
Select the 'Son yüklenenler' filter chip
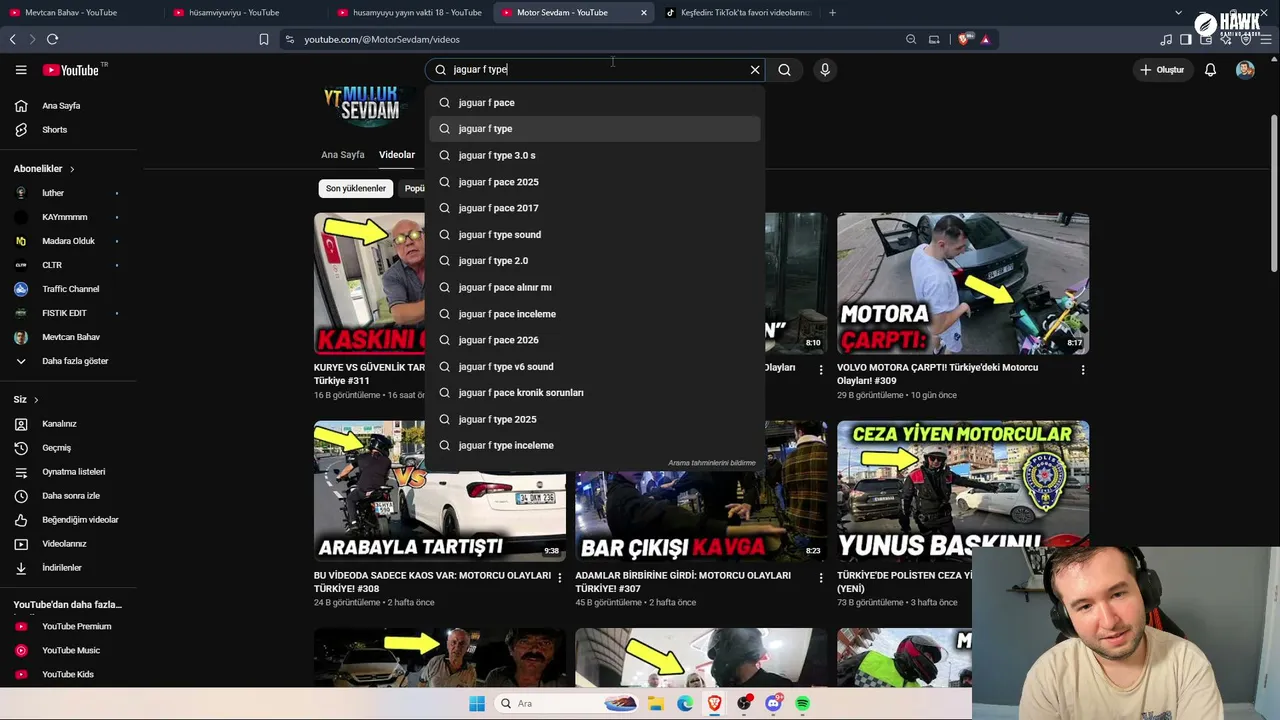355,189
